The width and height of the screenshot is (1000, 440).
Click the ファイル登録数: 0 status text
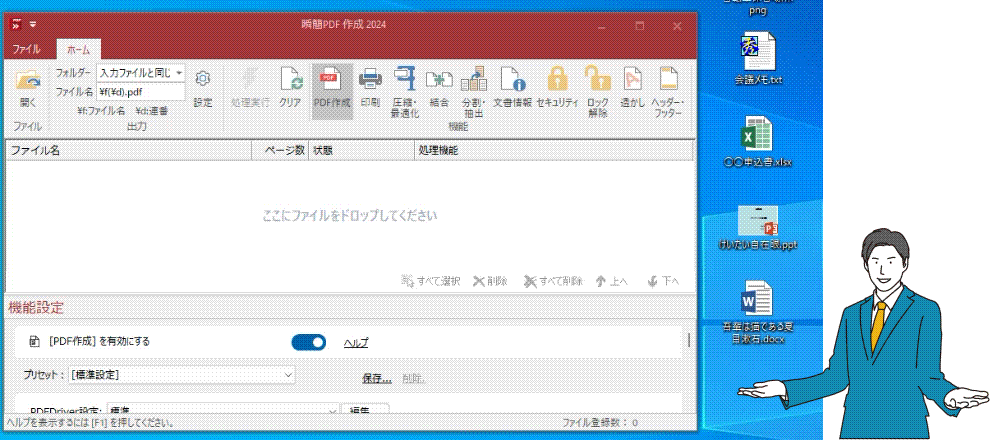pos(599,423)
